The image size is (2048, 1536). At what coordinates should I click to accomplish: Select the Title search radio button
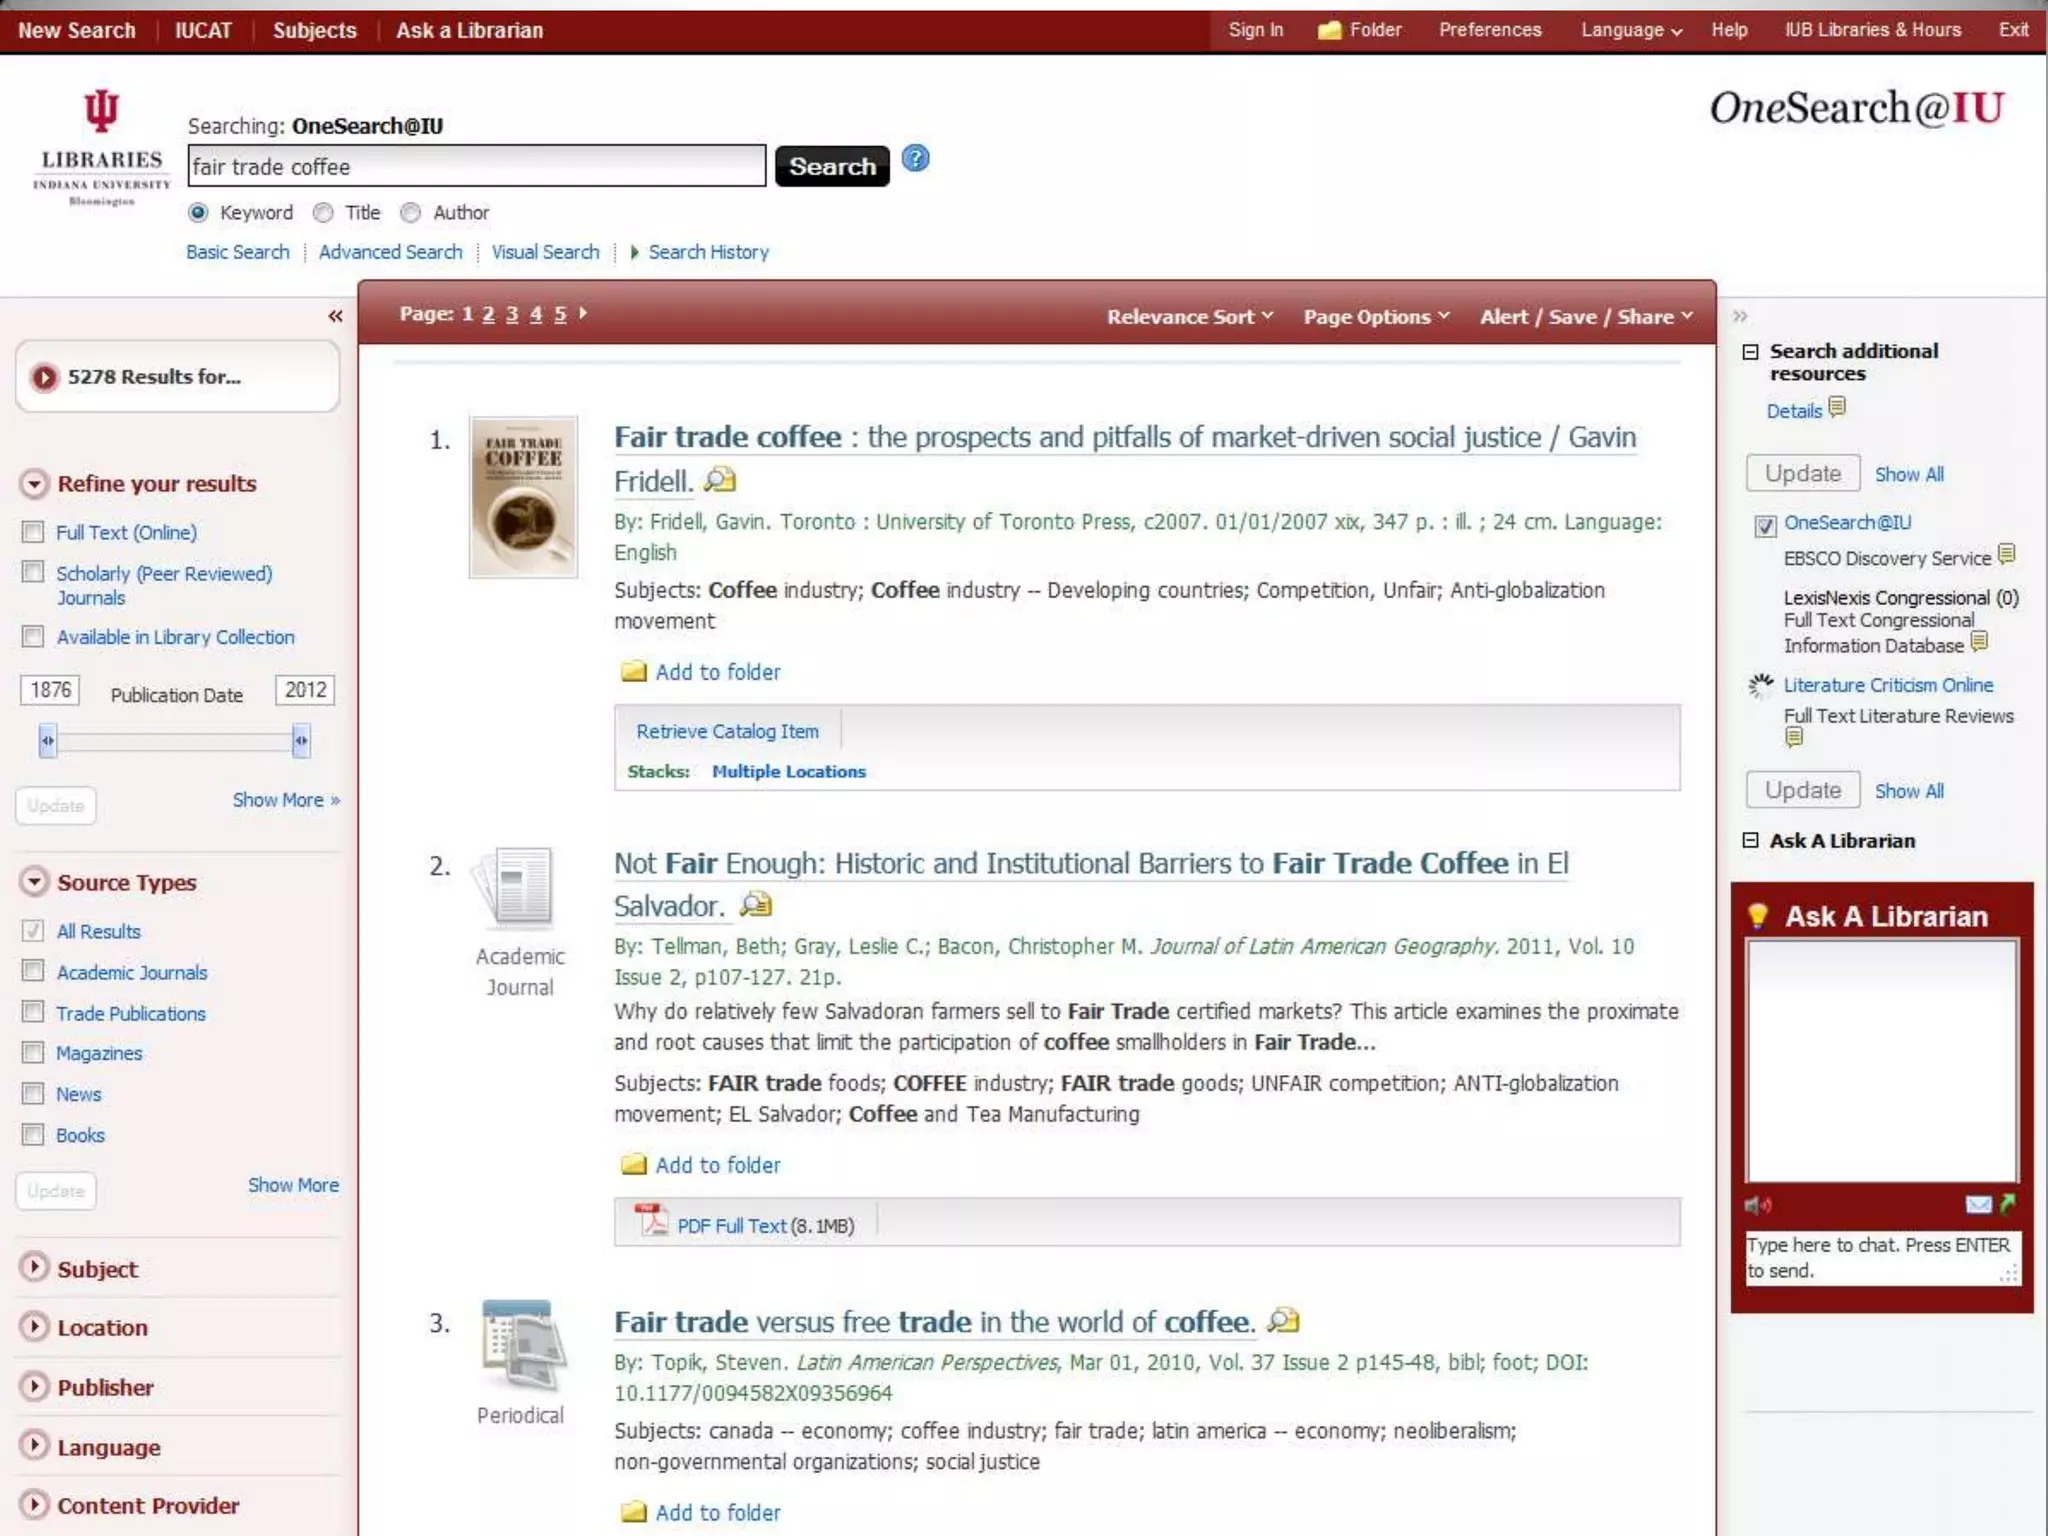[323, 213]
